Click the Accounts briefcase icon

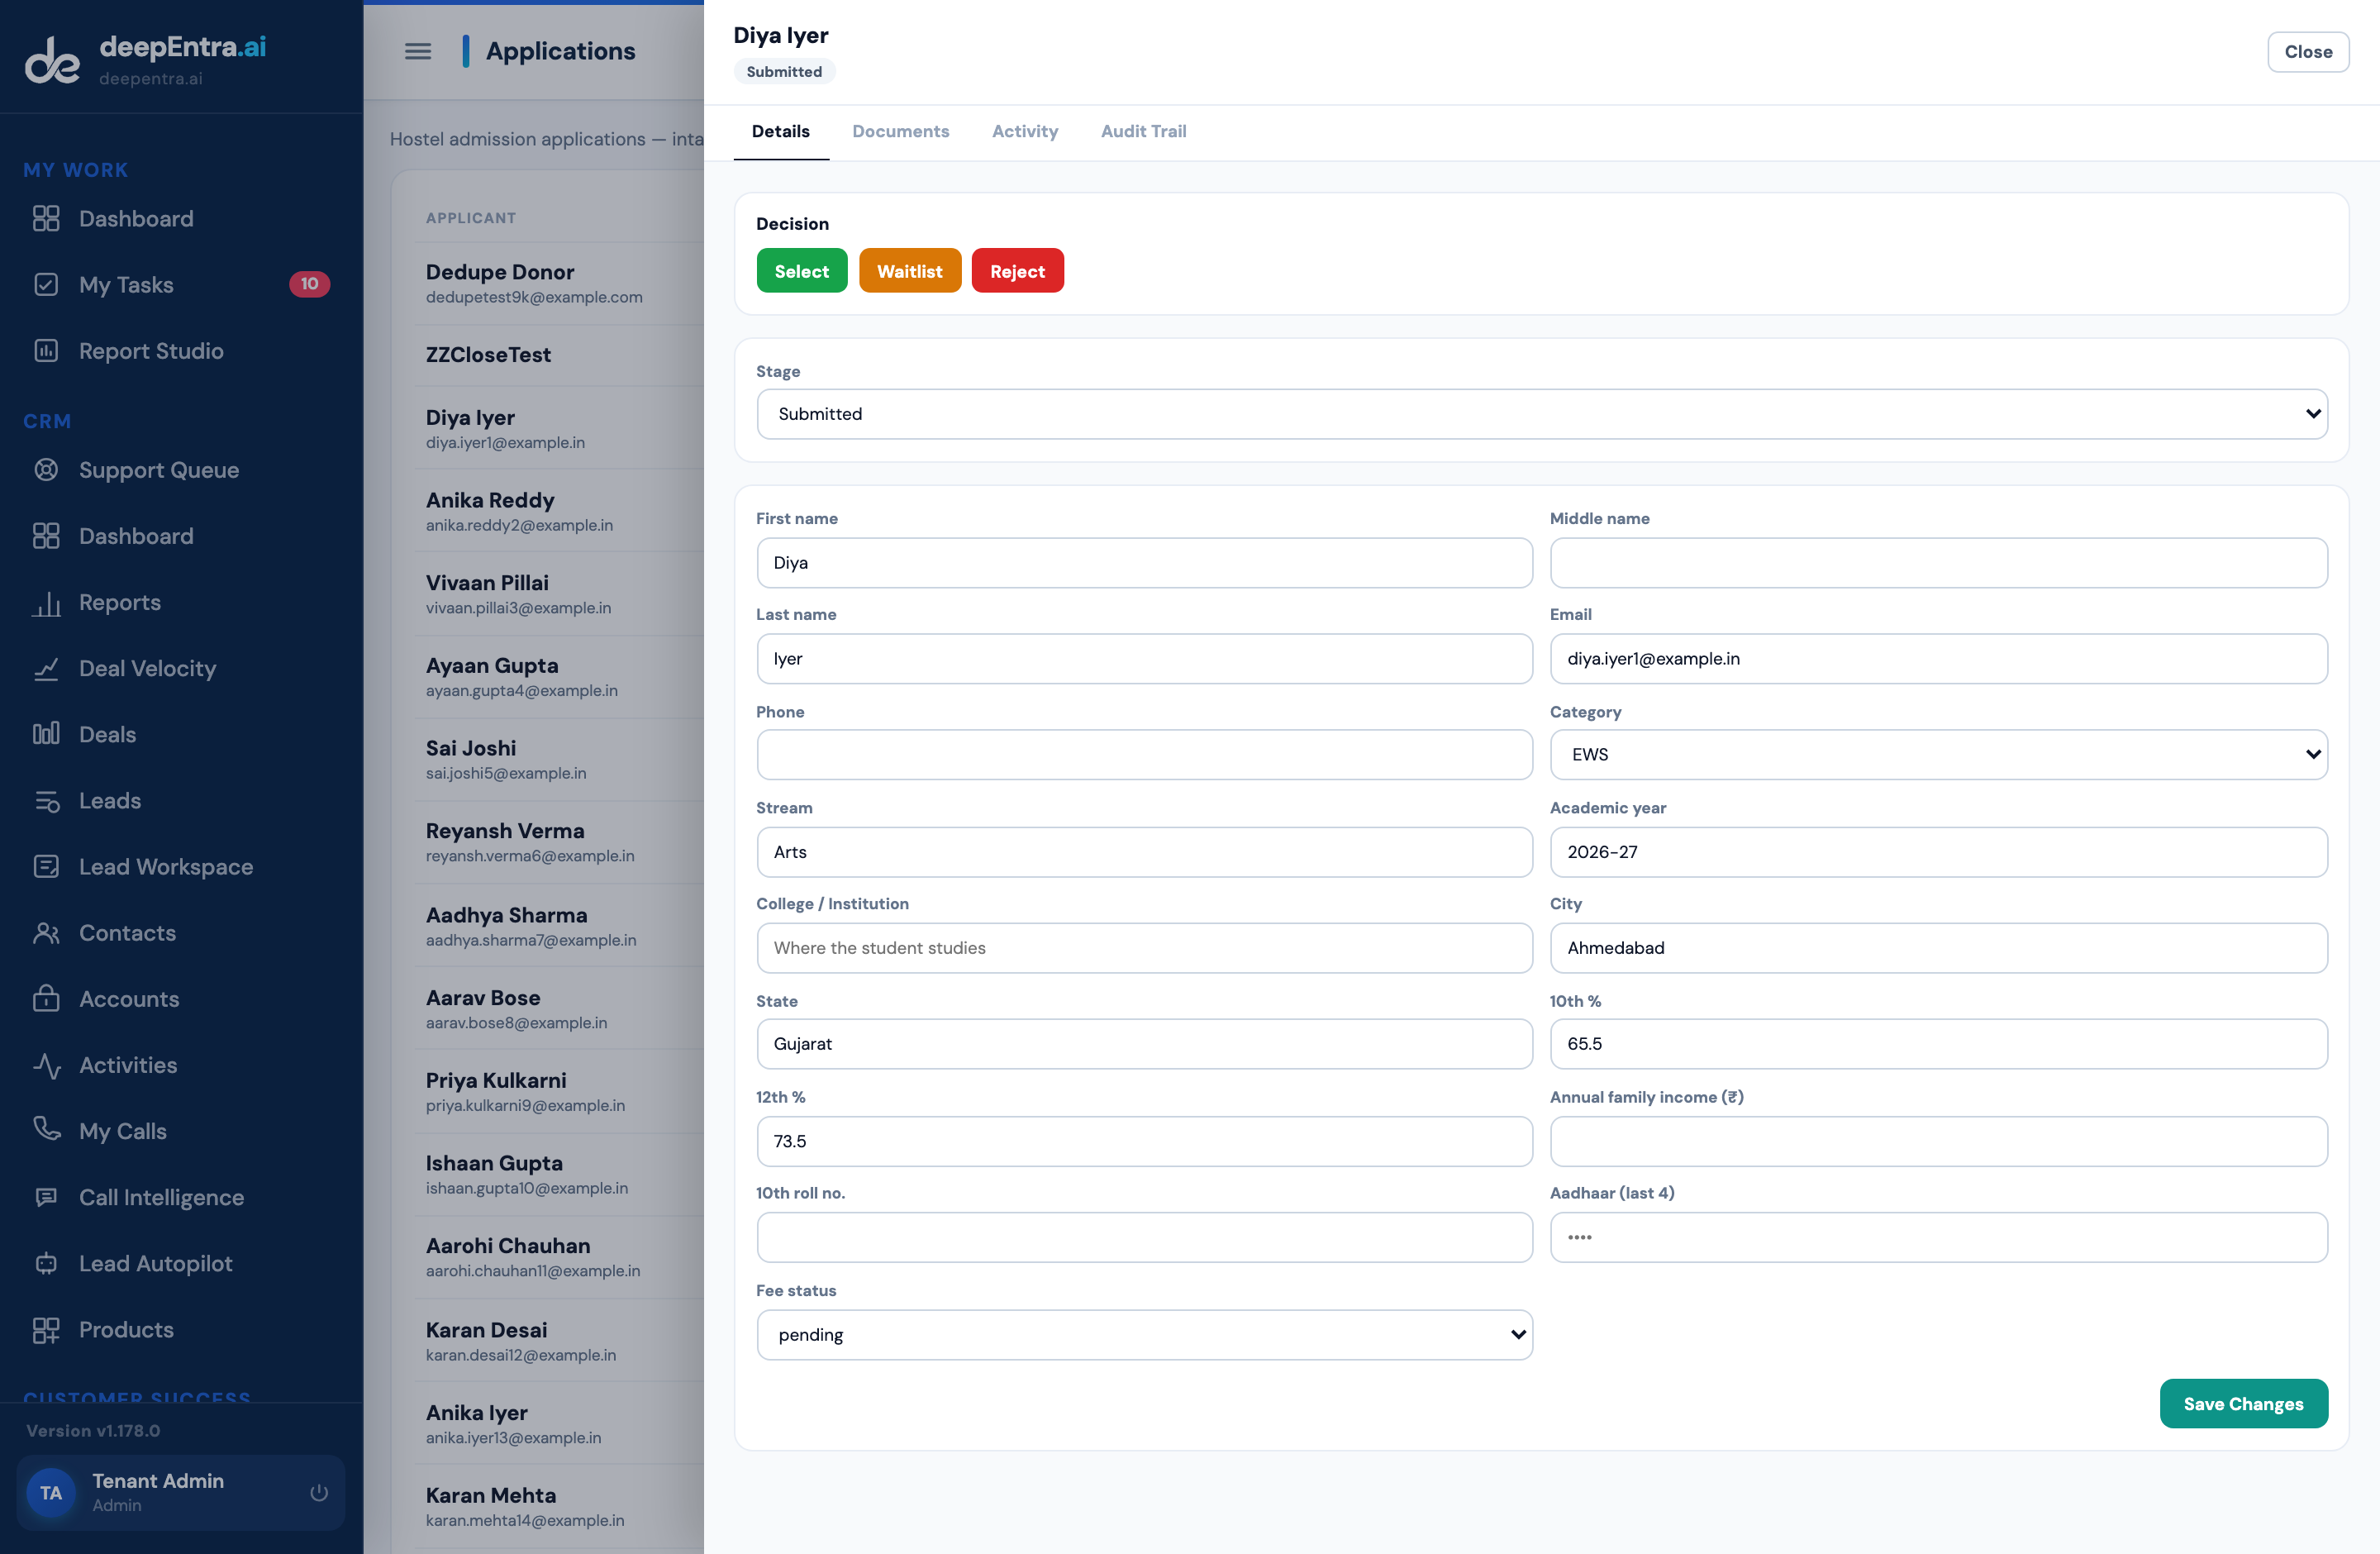point(46,998)
